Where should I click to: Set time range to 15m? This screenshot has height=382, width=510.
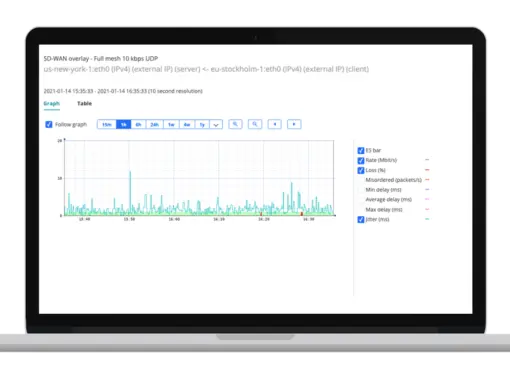107,125
